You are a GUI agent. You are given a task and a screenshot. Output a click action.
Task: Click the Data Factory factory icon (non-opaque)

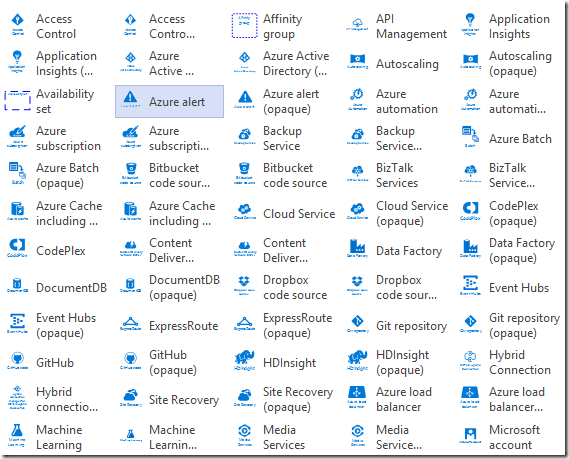(357, 248)
